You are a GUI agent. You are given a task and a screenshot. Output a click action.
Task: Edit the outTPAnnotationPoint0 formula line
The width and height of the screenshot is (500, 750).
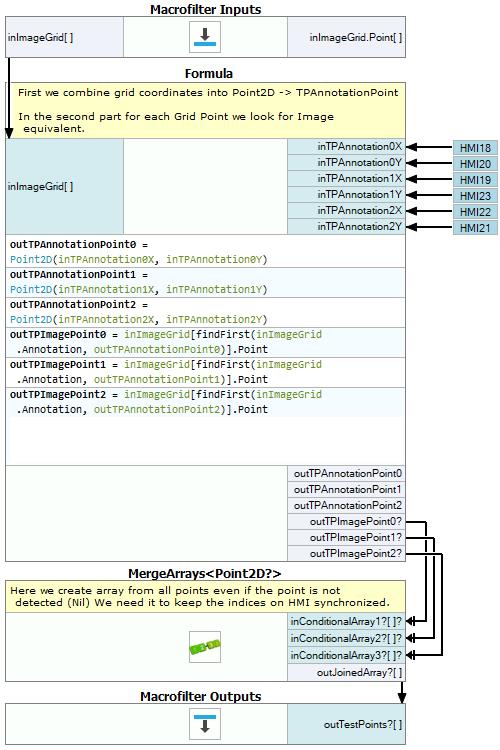[205, 252]
